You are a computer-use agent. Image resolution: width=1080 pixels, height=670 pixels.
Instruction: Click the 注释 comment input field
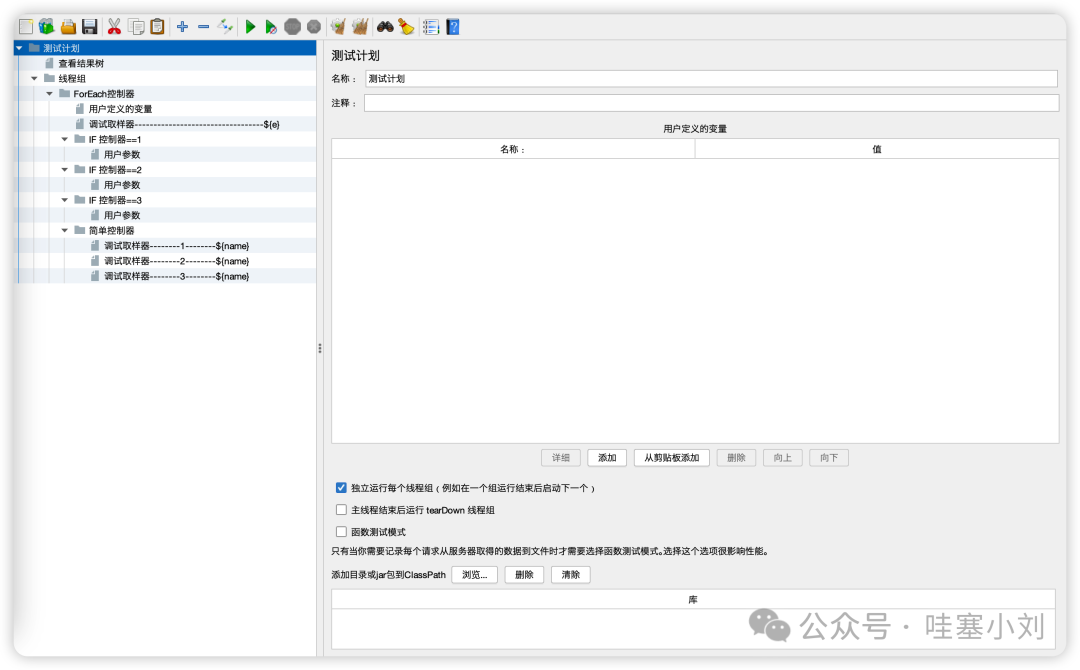point(712,103)
